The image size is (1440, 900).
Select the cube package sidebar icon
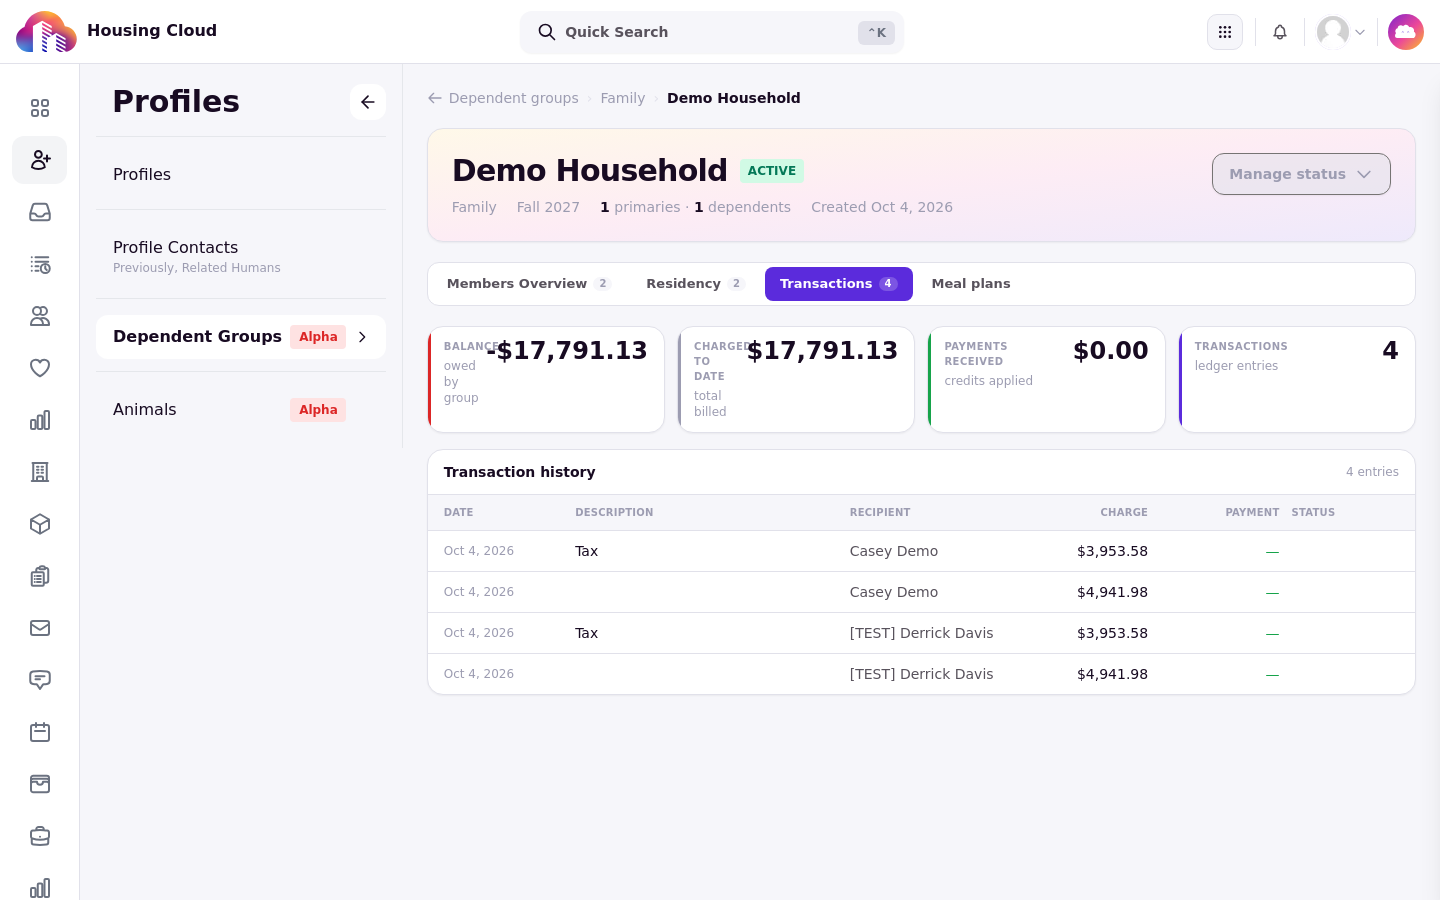pos(40,524)
